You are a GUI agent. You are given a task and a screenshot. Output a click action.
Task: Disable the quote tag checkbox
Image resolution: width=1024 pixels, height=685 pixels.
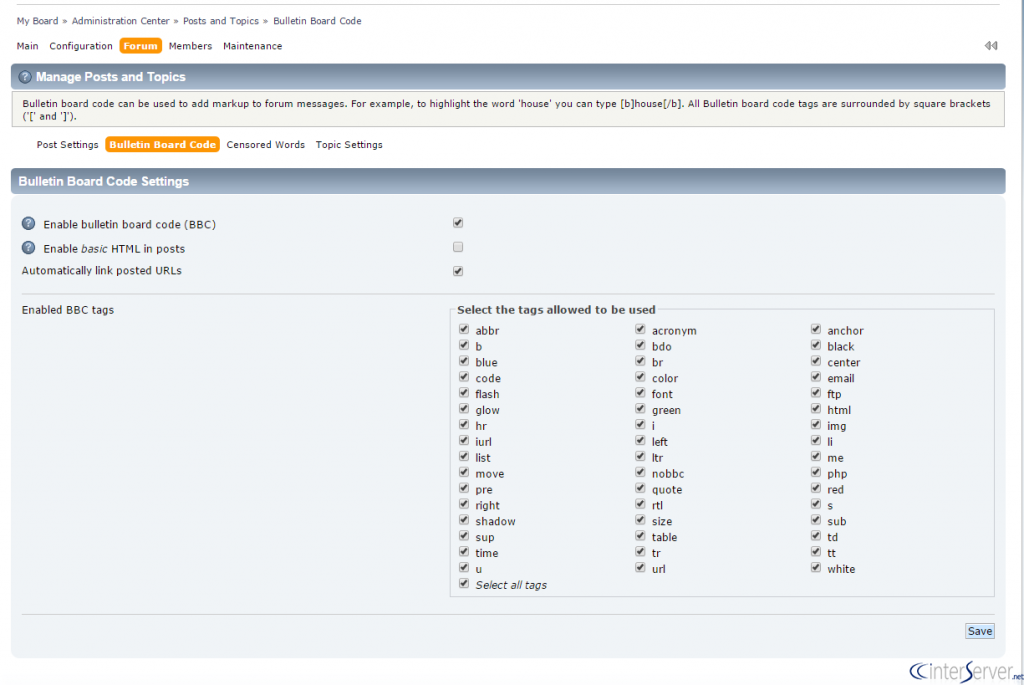[640, 488]
